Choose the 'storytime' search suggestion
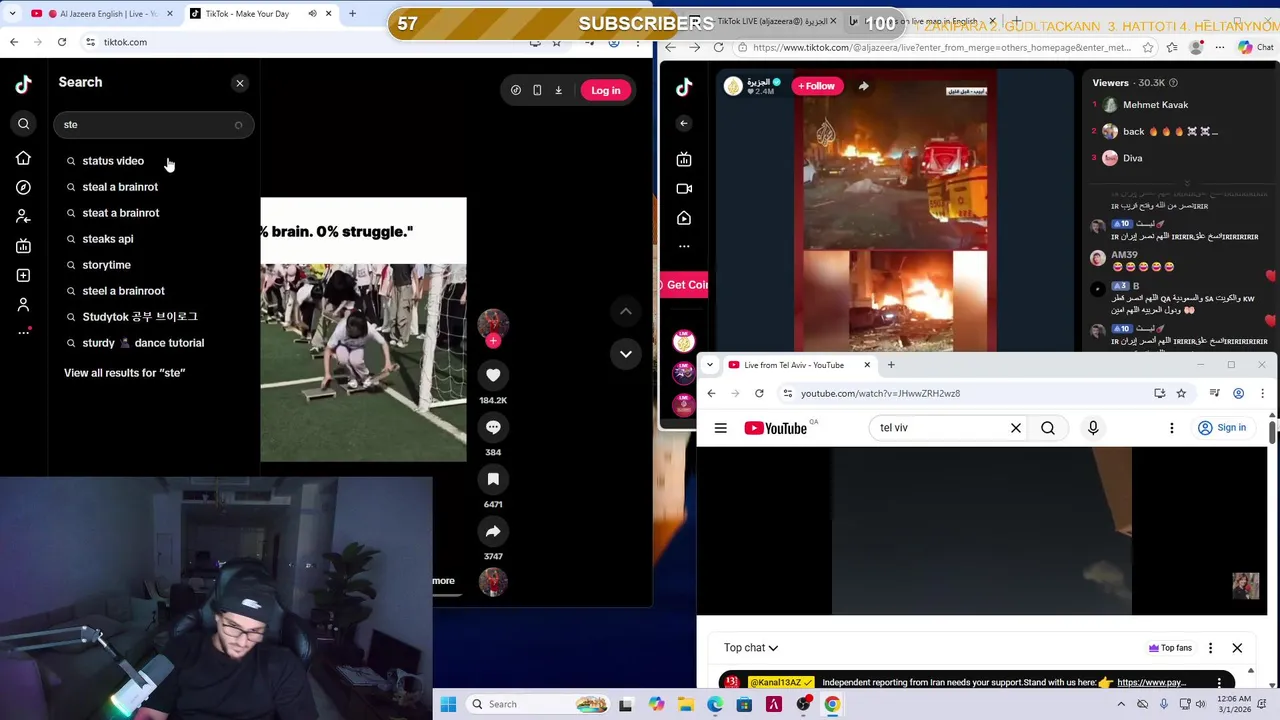 107,265
